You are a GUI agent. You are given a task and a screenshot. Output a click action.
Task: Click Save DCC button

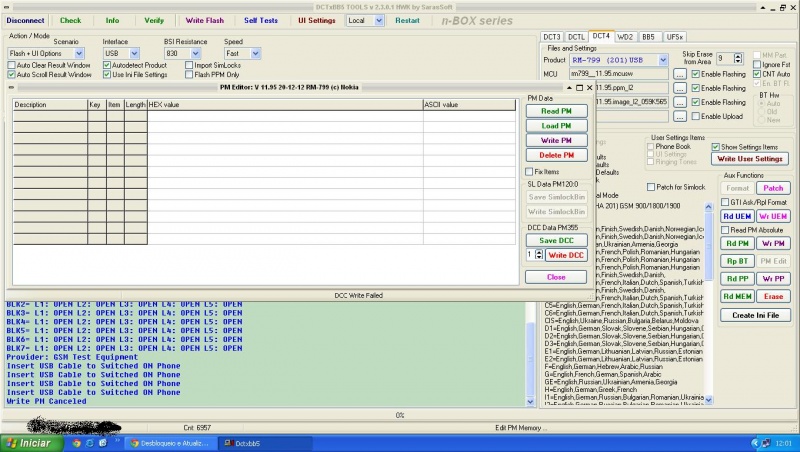[x=556, y=240]
